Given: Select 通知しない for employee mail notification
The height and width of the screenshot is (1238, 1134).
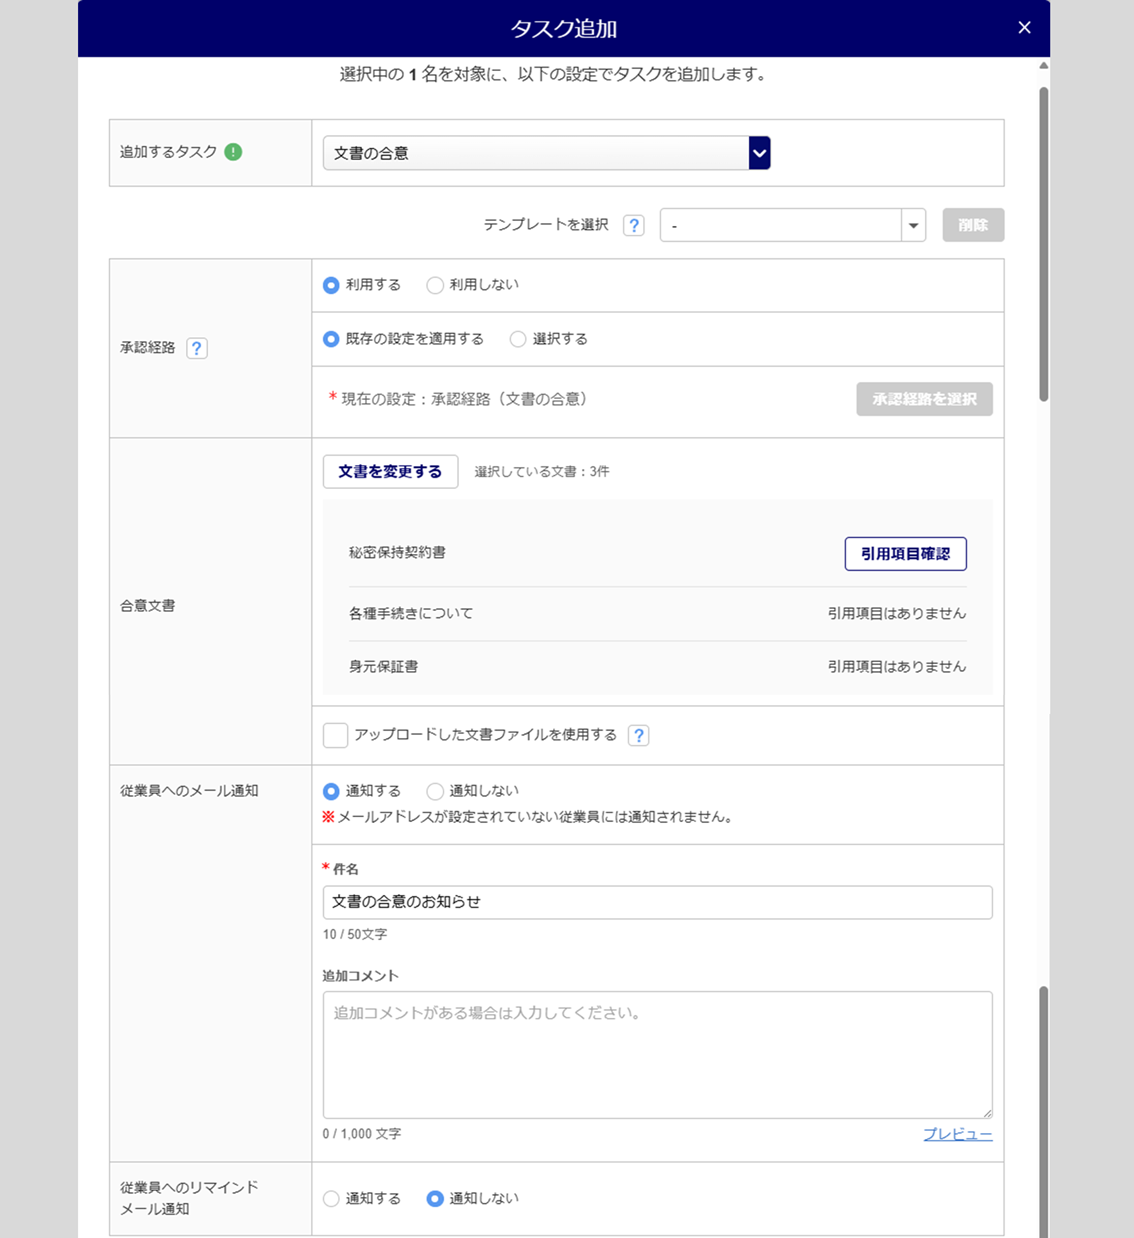Looking at the screenshot, I should [x=435, y=791].
